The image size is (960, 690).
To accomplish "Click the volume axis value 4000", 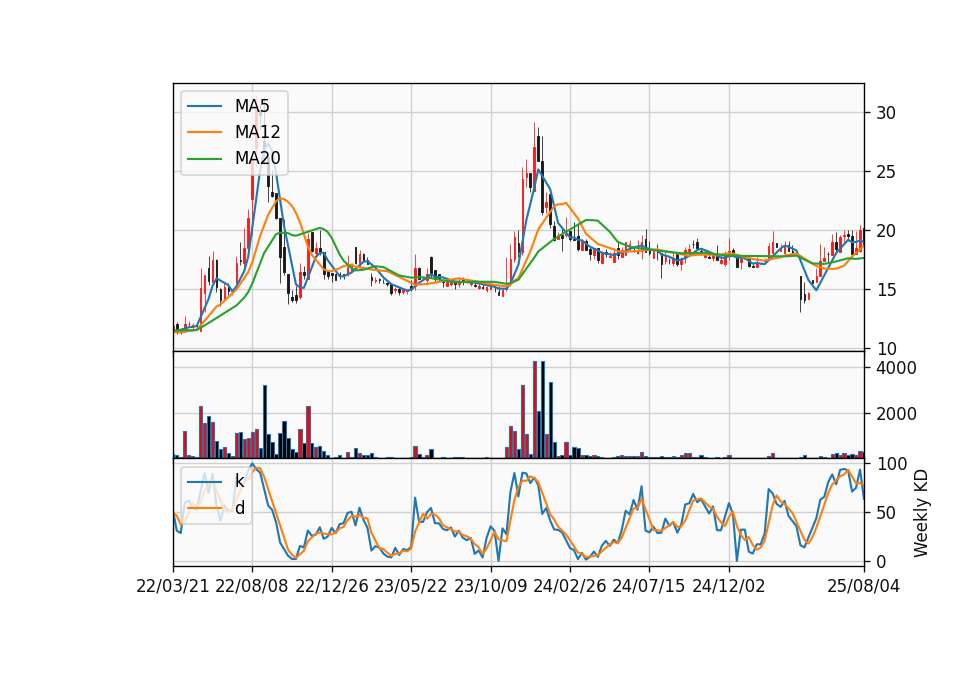I will coord(896,369).
